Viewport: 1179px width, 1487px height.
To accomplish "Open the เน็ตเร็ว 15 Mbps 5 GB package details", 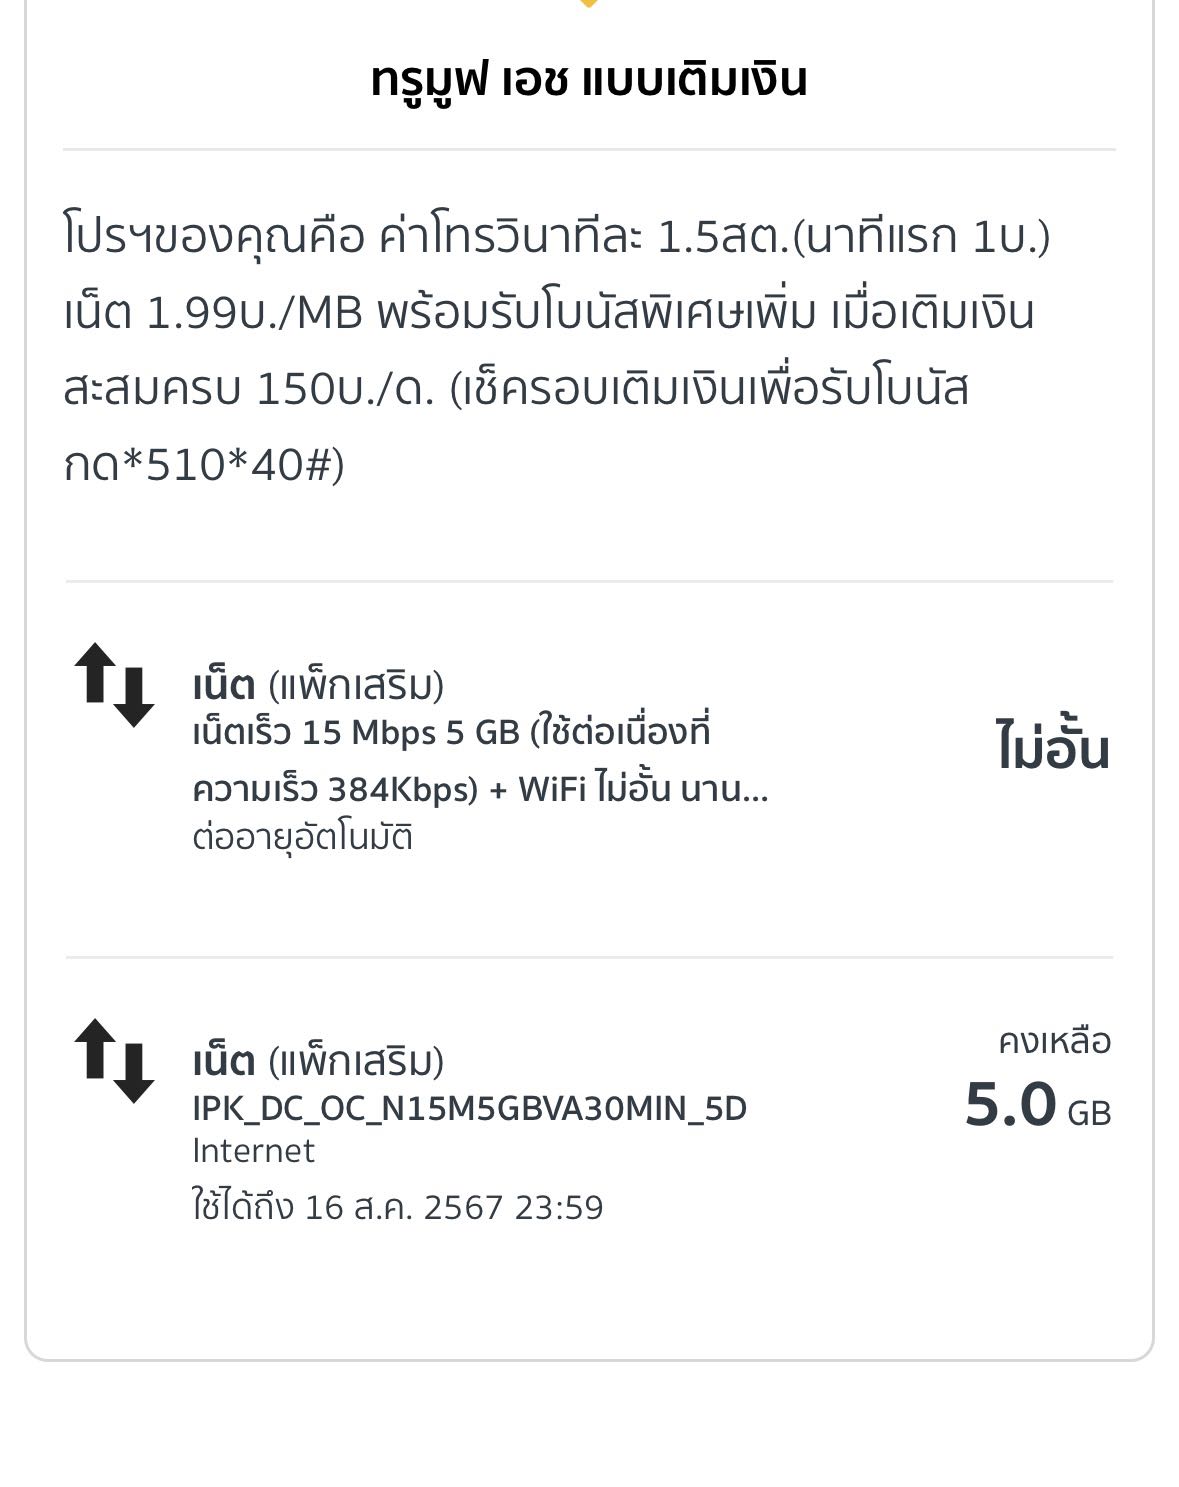I will point(450,733).
